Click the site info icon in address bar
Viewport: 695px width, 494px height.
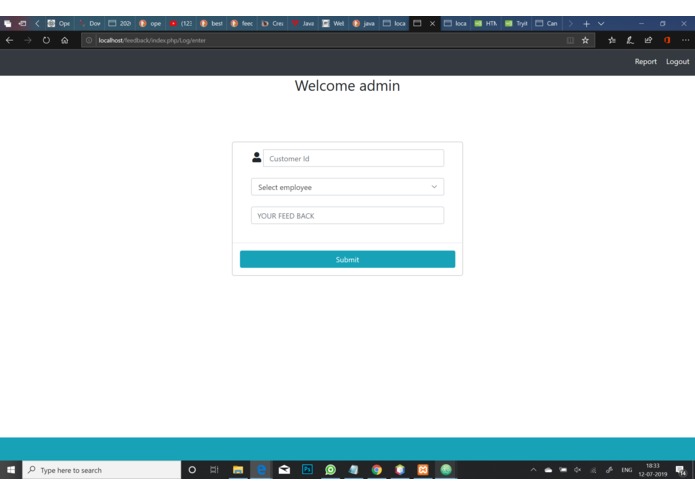[89, 40]
